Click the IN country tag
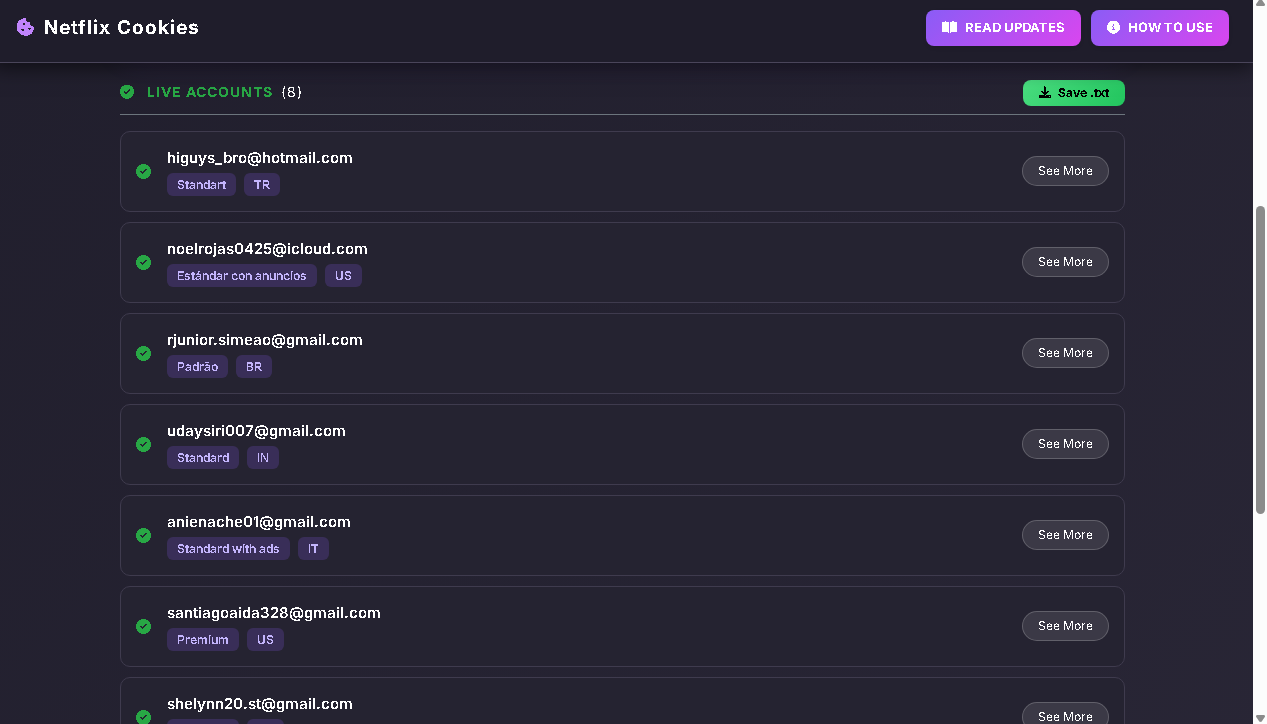 click(263, 458)
